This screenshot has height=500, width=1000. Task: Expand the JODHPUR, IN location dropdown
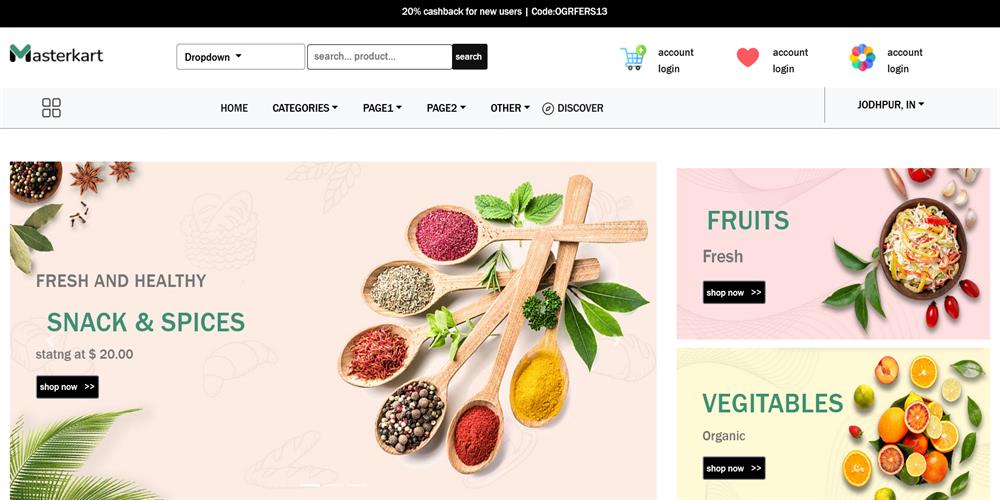tap(890, 105)
